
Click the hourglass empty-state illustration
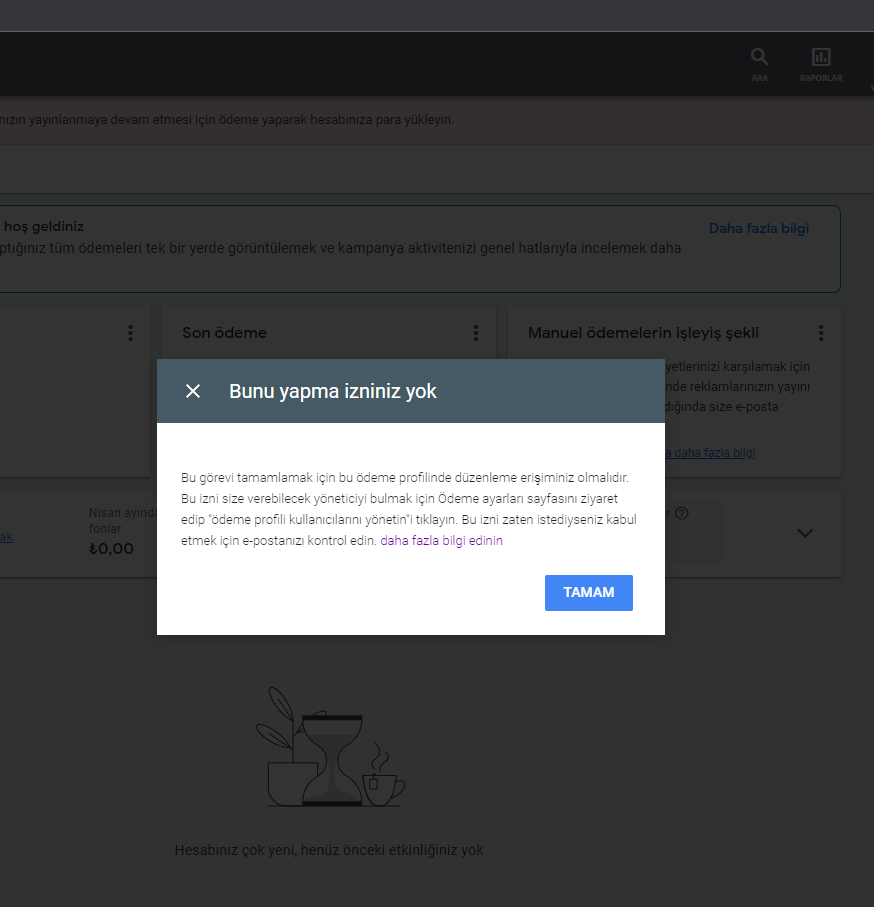[330, 747]
